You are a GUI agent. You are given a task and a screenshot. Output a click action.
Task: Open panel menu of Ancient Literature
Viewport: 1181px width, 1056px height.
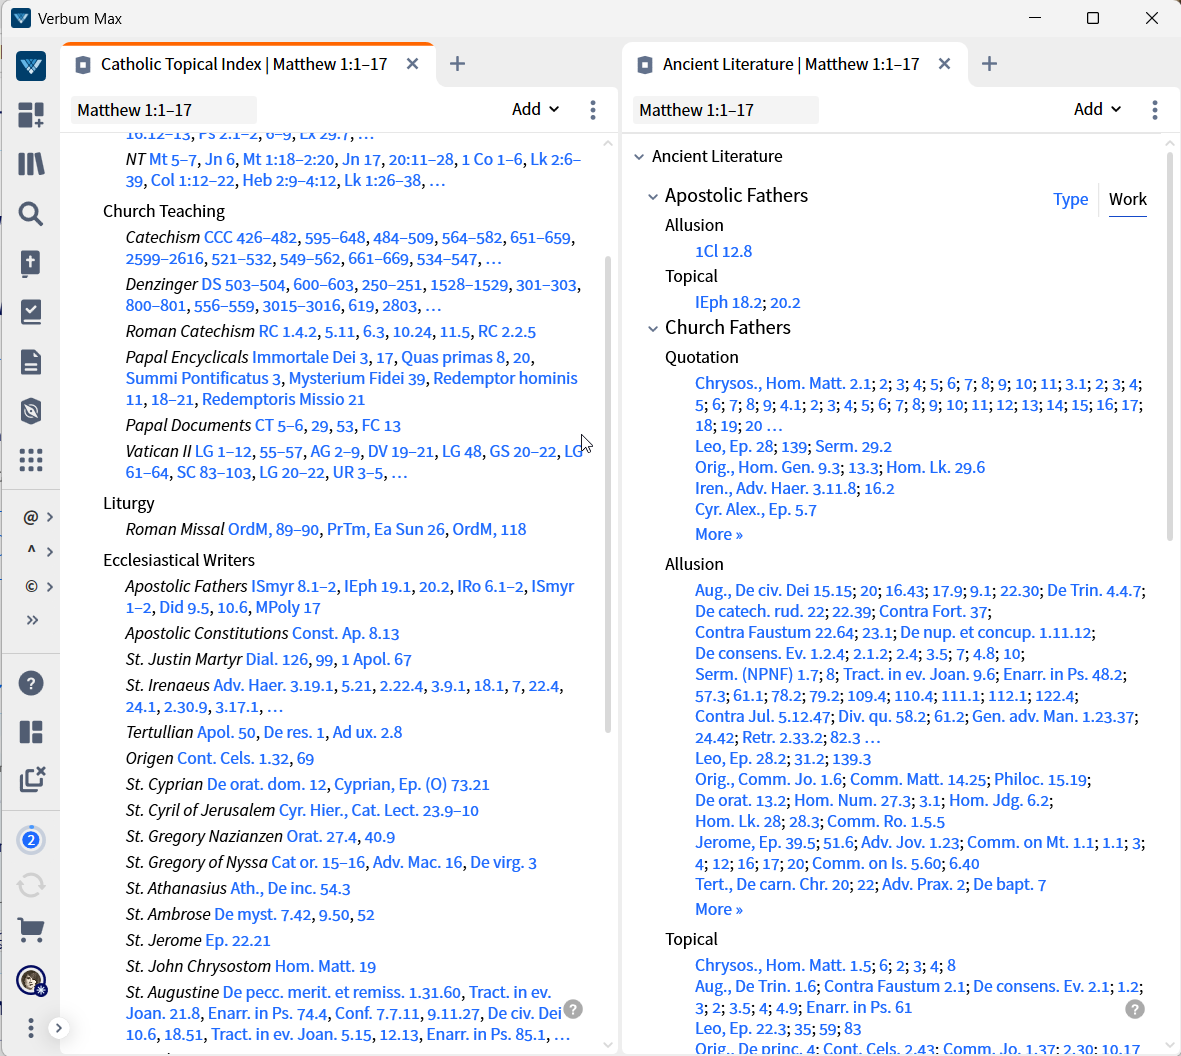coord(1155,110)
